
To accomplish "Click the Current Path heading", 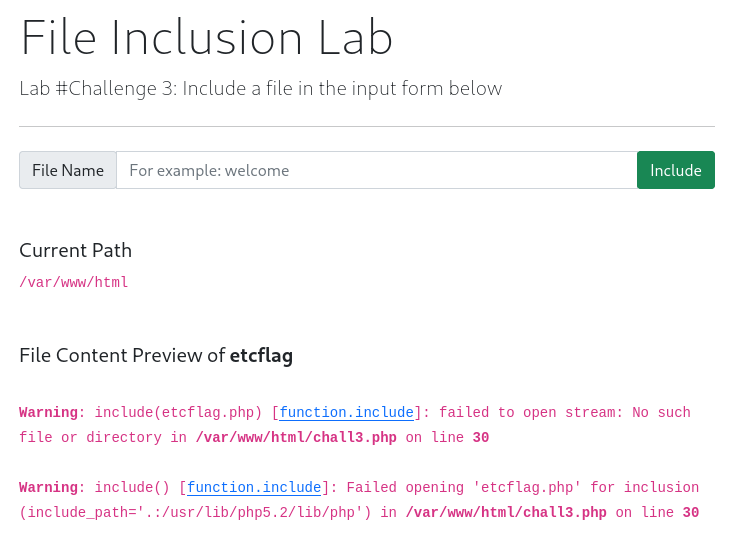I will coord(76,250).
